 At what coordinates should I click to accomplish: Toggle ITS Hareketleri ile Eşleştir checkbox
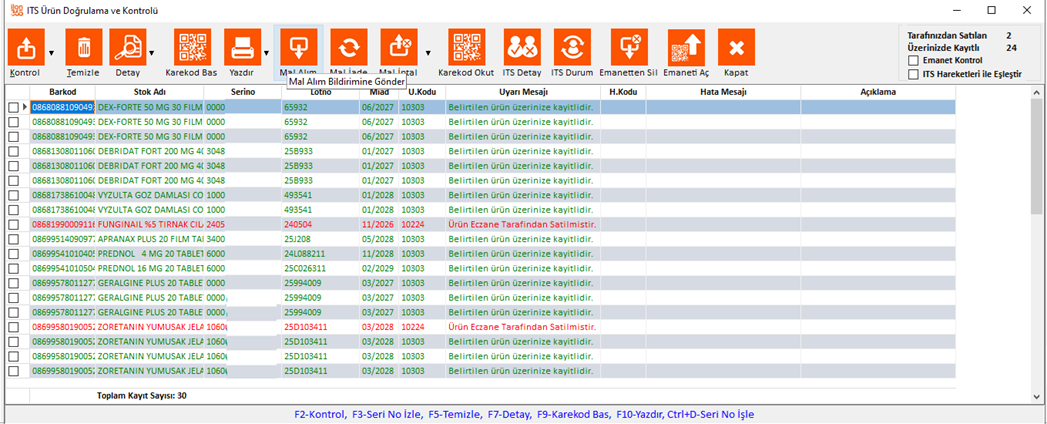pos(913,74)
